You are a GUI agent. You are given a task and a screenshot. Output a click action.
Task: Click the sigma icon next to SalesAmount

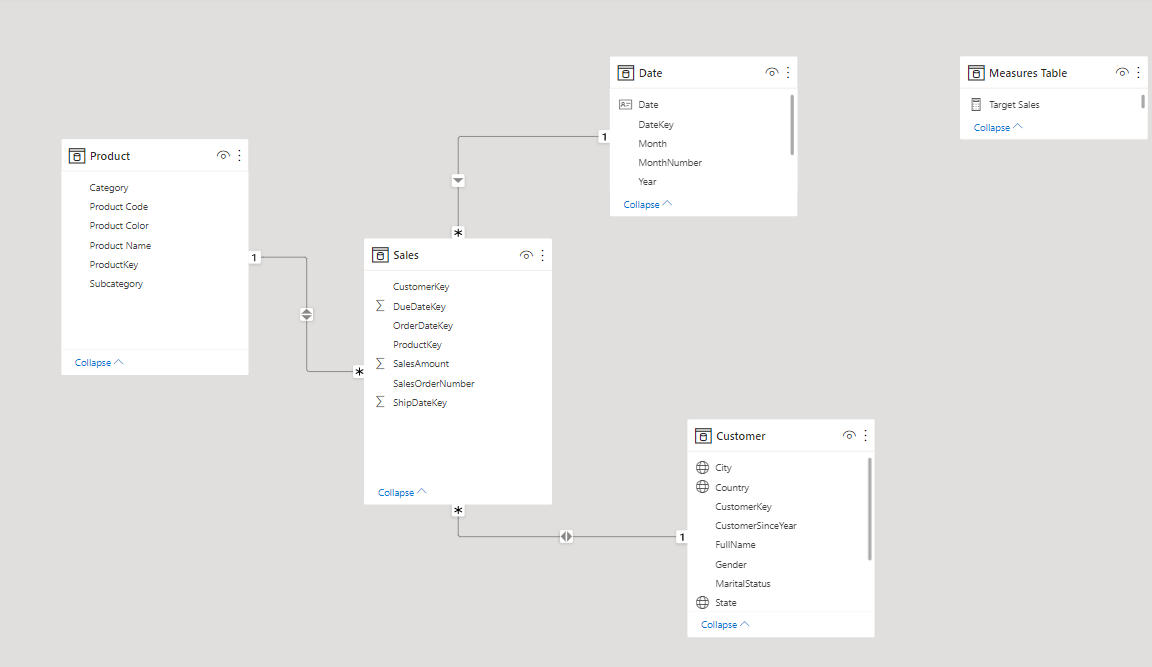tap(380, 364)
